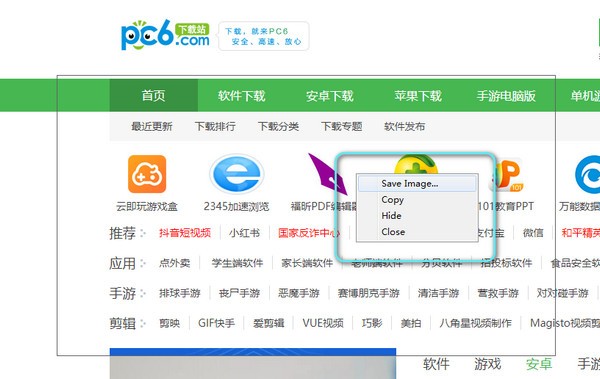The height and width of the screenshot is (379, 600).
Task: Open 下载专题 sub-navigation link
Action: (341, 126)
